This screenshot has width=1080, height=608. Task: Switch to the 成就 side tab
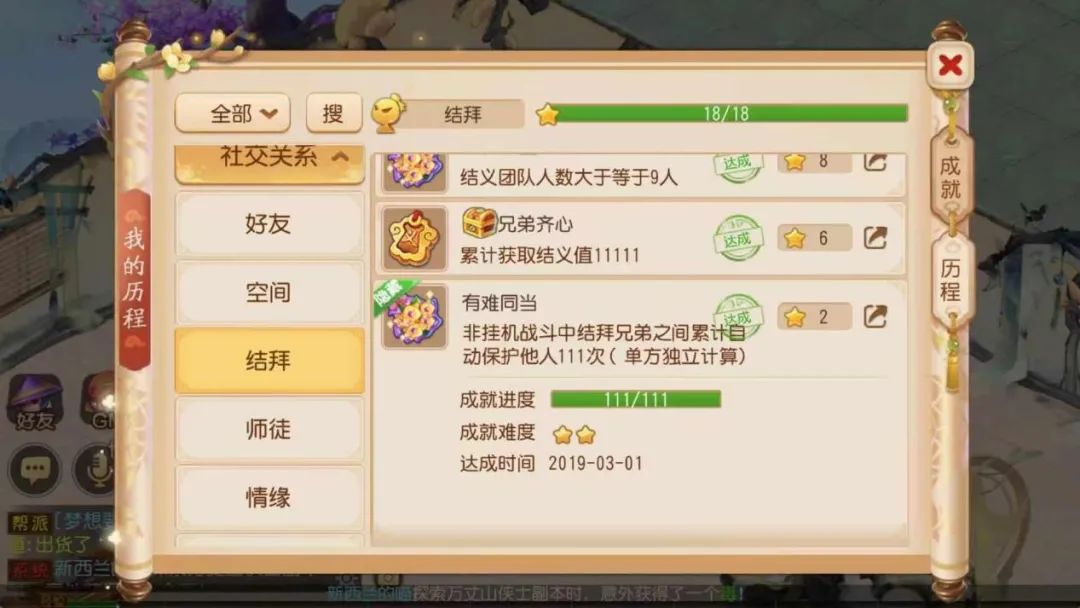tap(951, 177)
